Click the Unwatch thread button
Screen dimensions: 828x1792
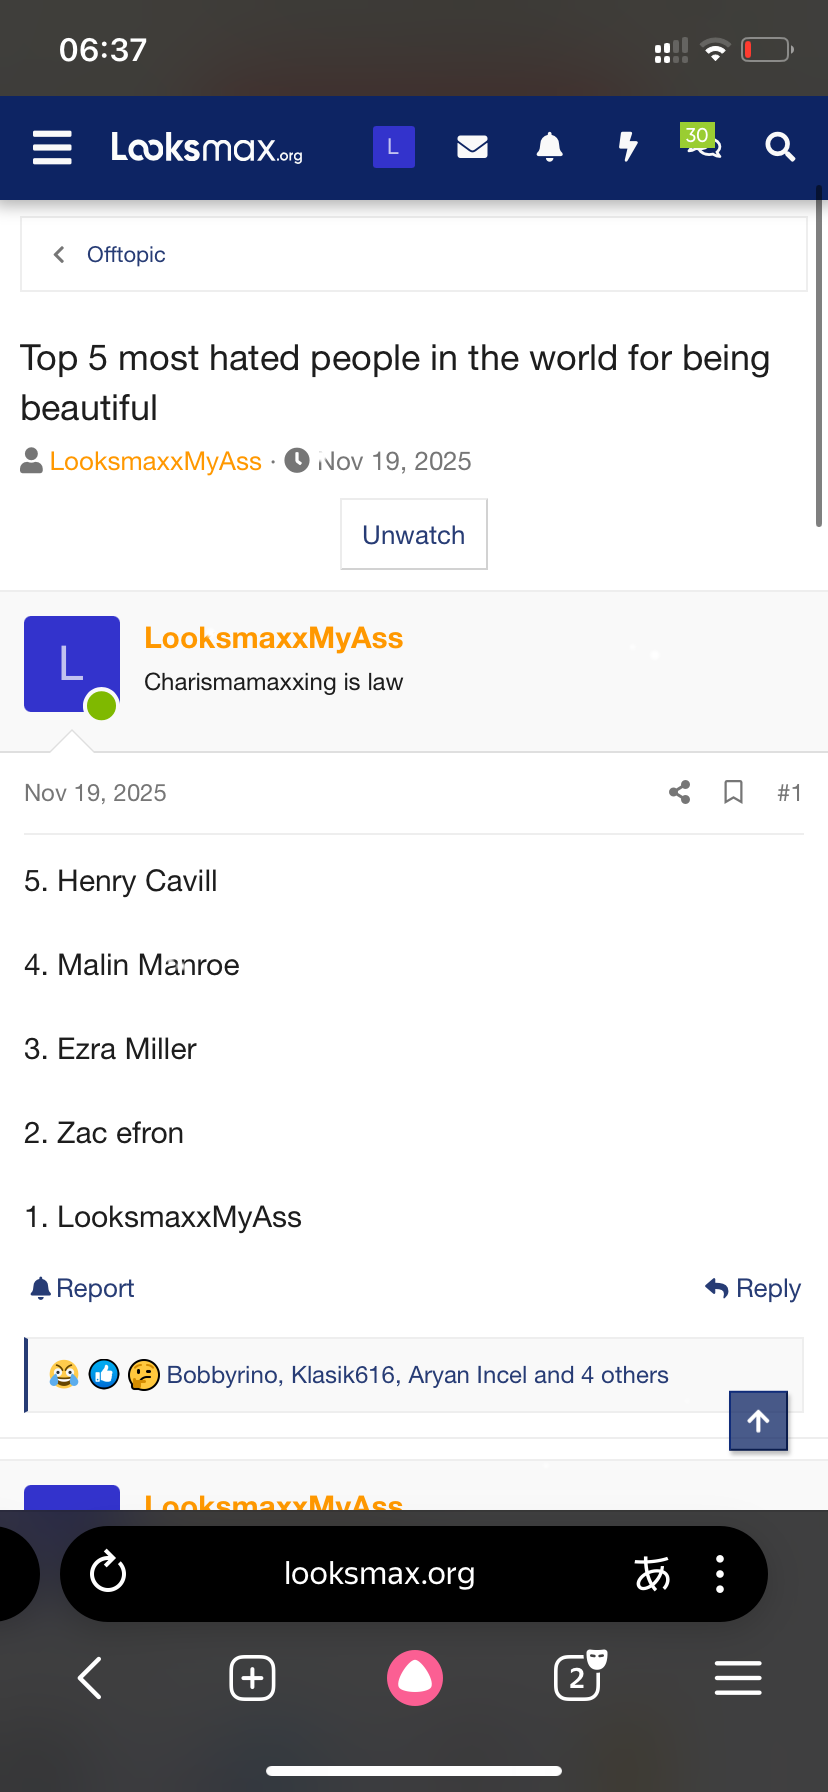(x=414, y=535)
